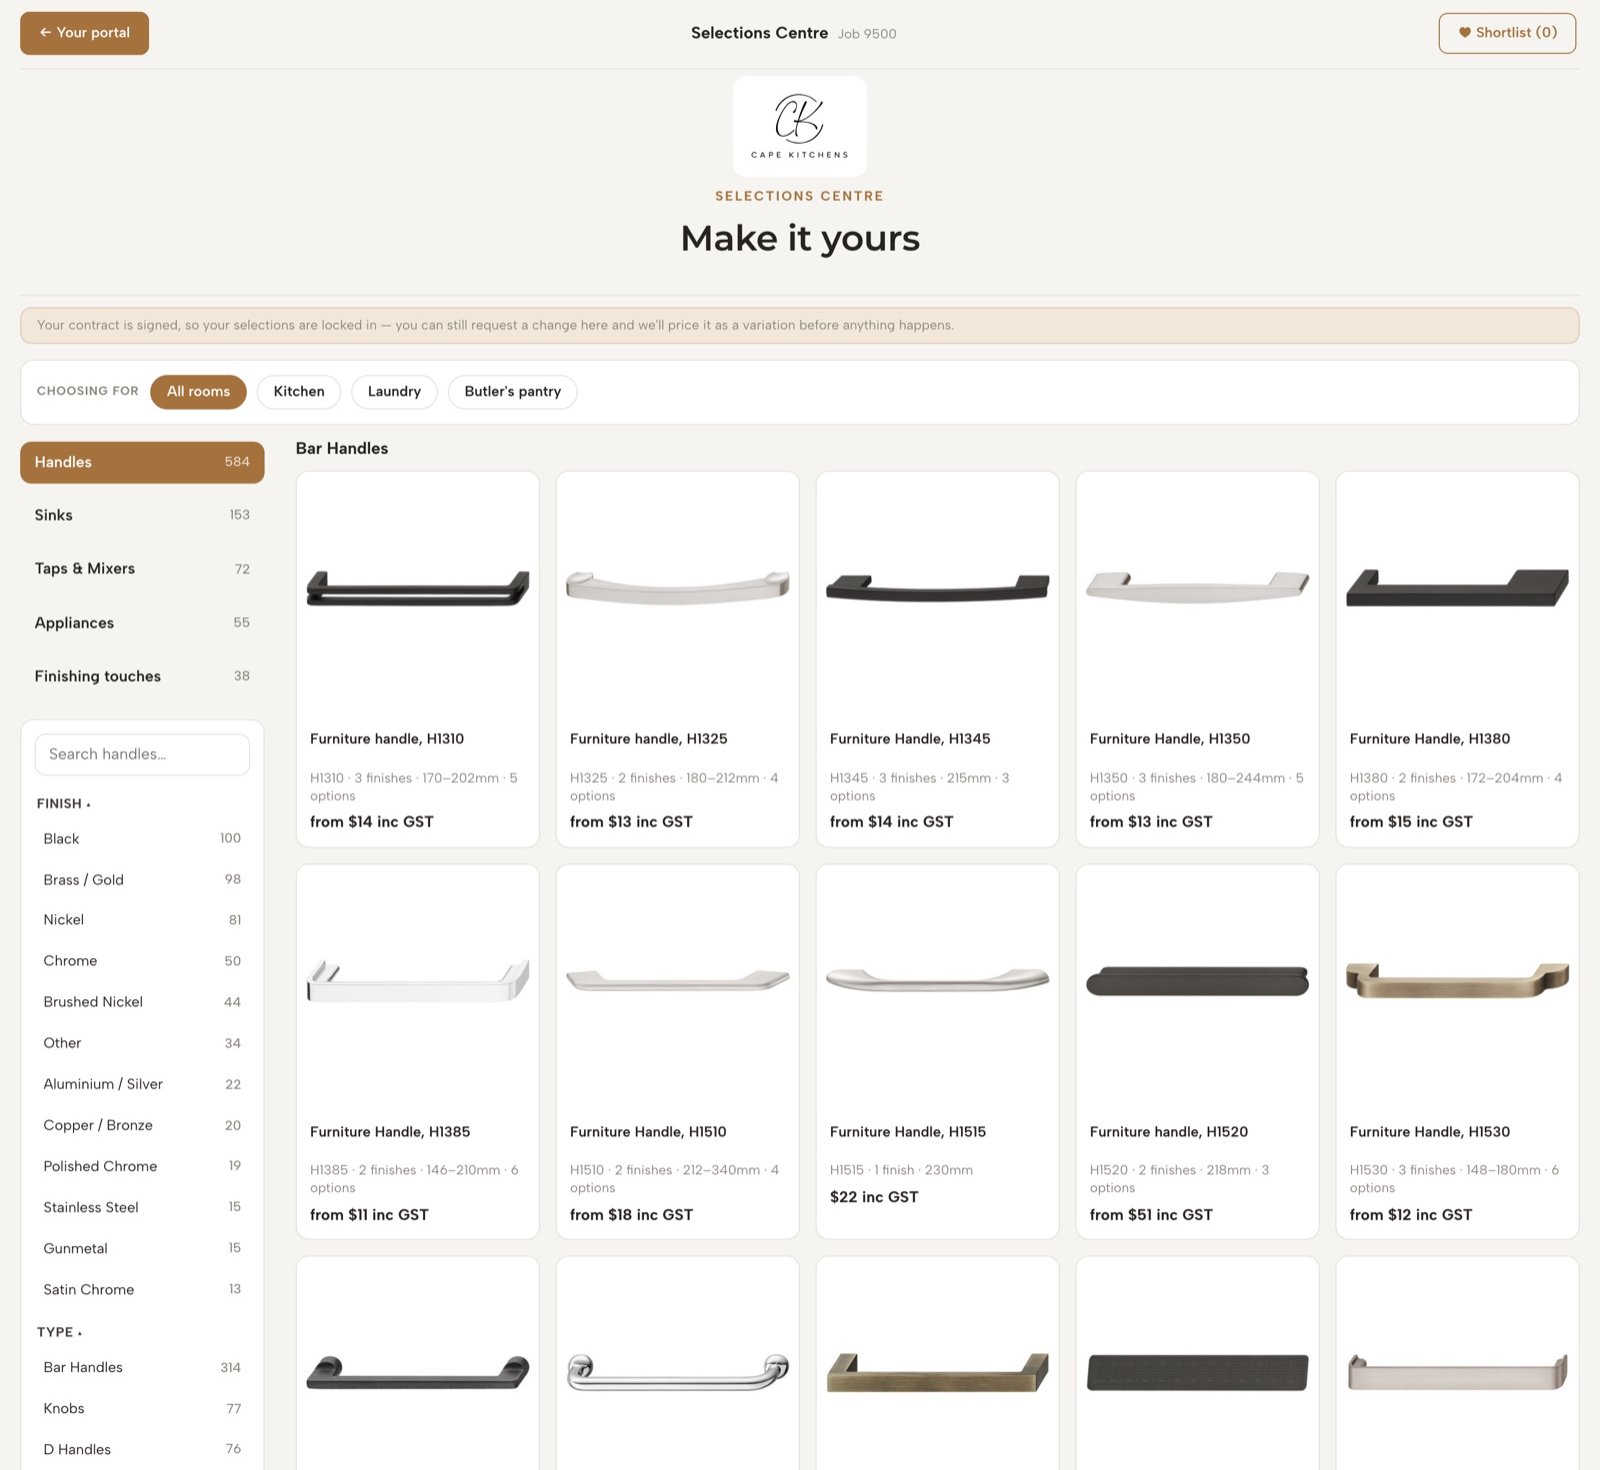
Task: Filter by Chrome finish
Action: (142, 961)
